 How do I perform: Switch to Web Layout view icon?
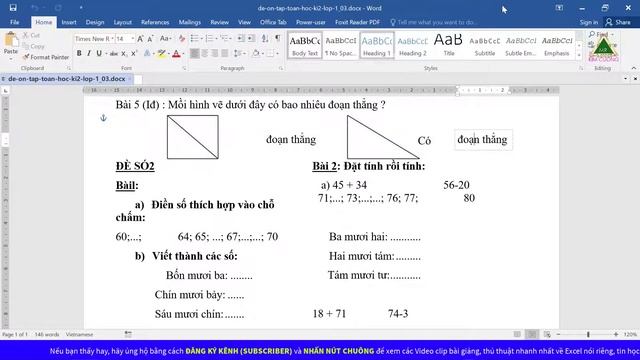coord(547,334)
